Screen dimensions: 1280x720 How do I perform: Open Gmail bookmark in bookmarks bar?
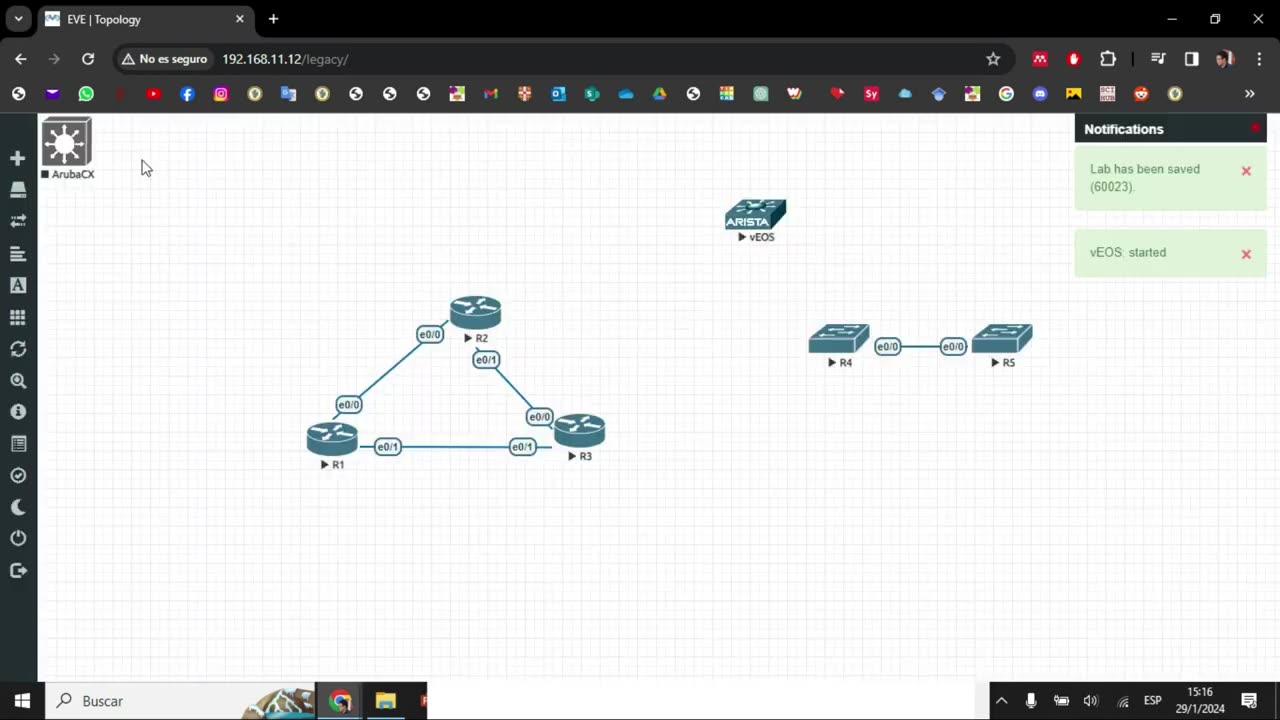[x=490, y=94]
